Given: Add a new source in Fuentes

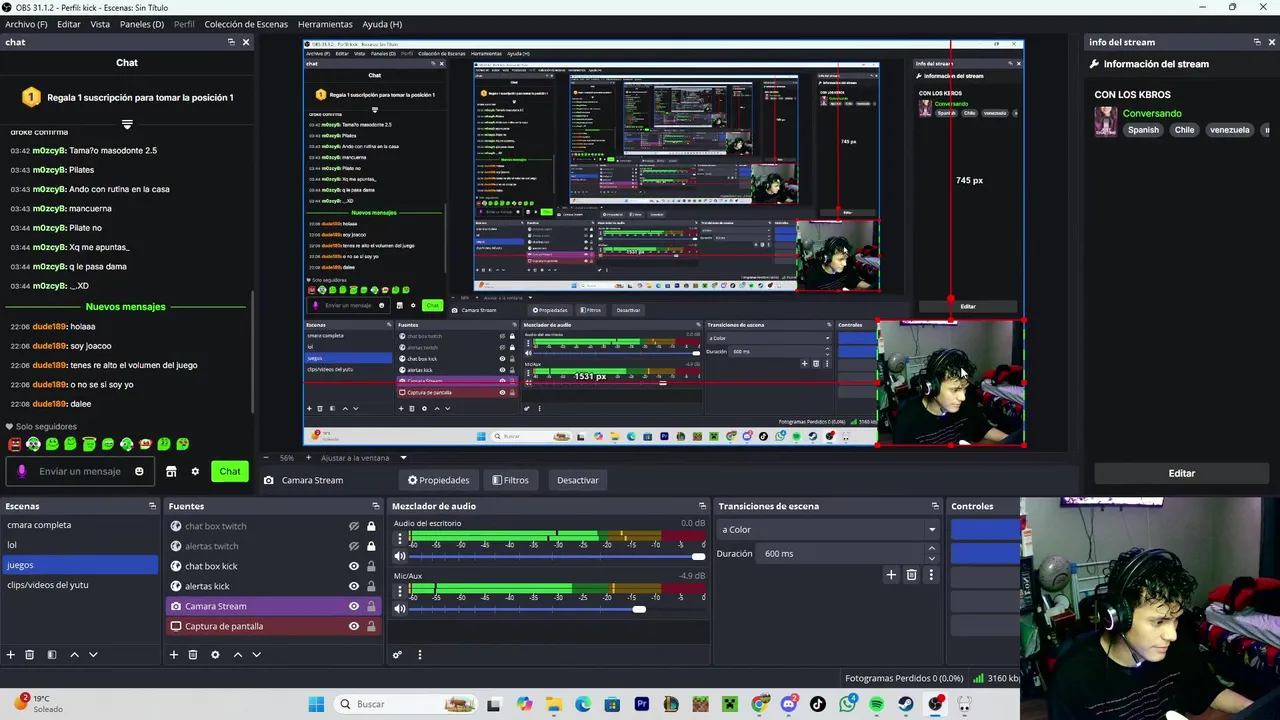Looking at the screenshot, I should (x=174, y=655).
